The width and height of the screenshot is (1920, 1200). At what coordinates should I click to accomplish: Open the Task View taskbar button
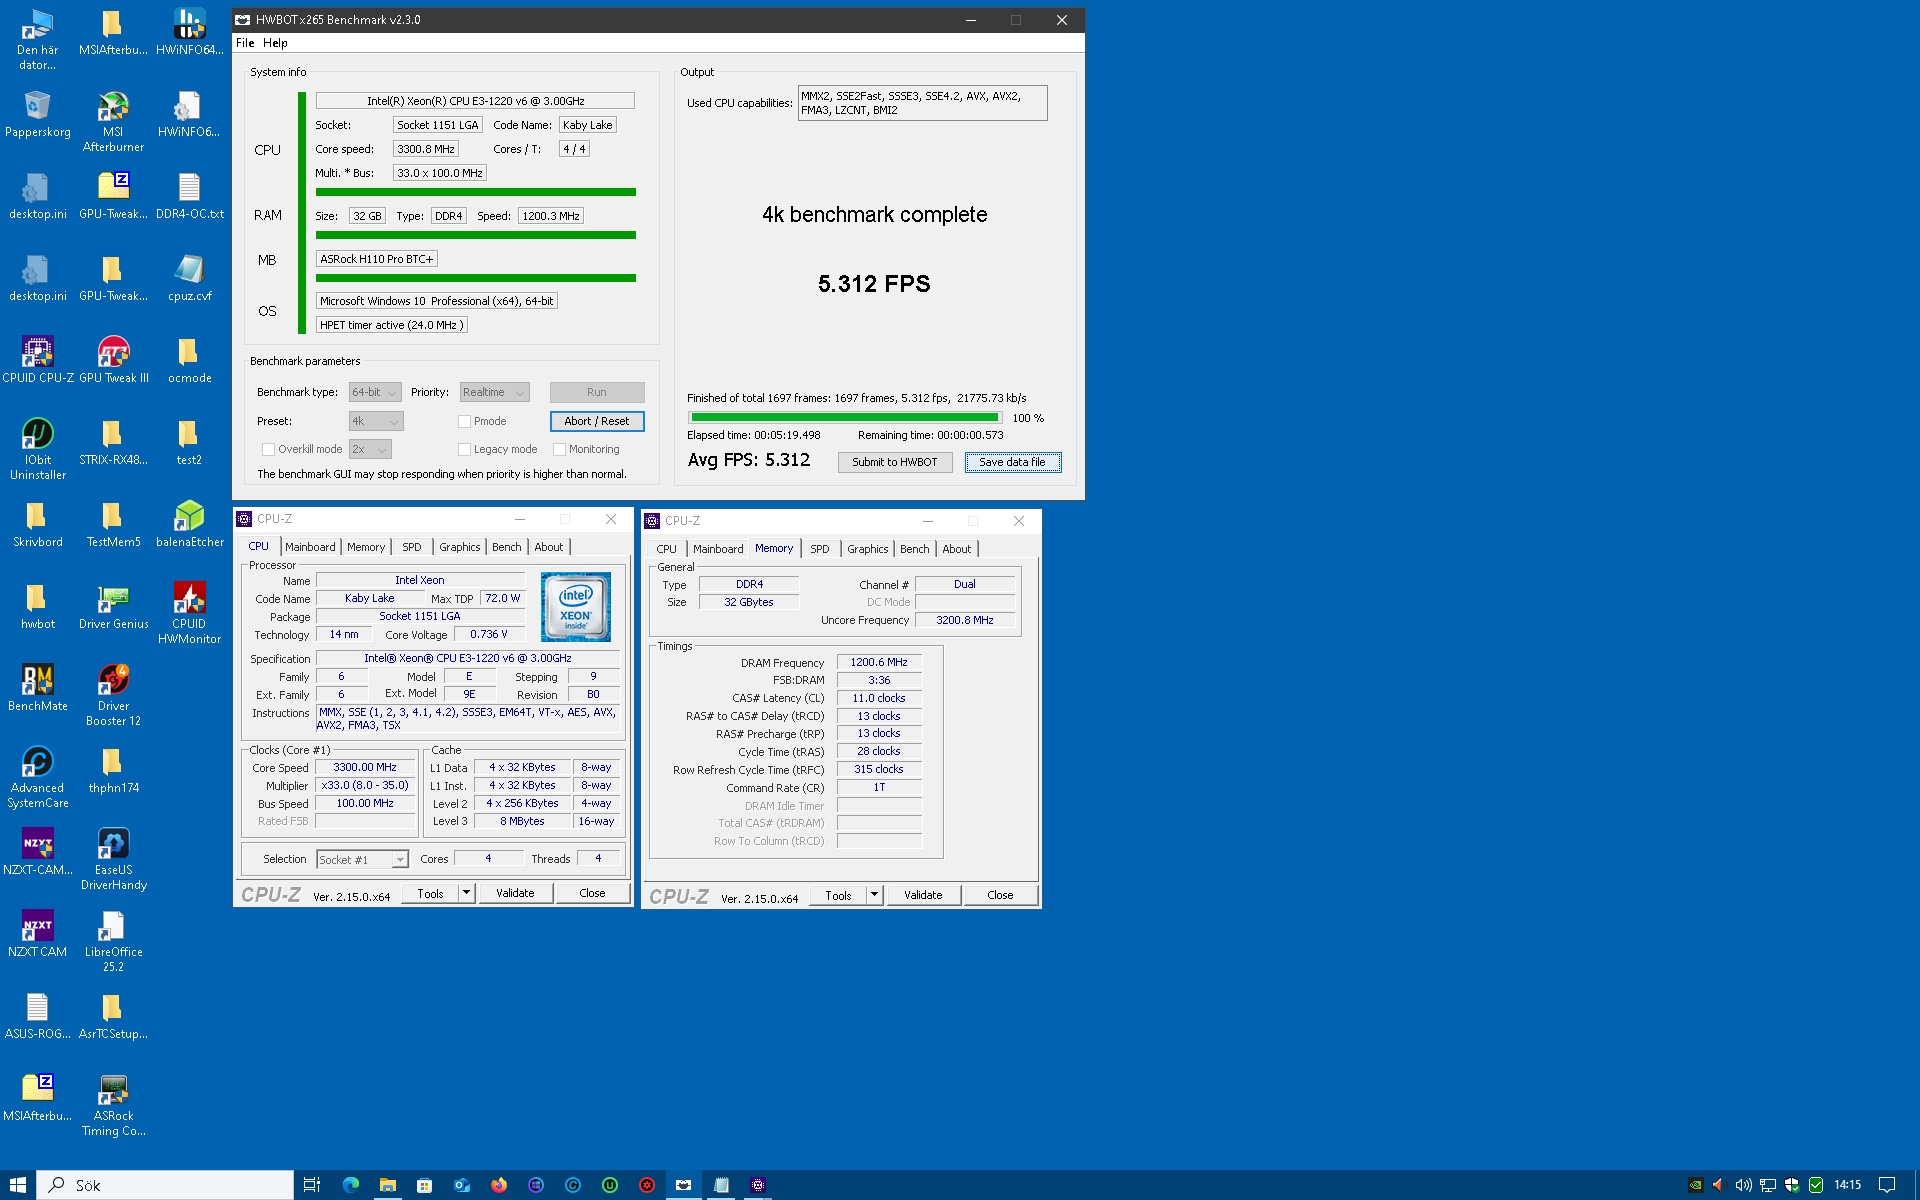pos(312,1185)
